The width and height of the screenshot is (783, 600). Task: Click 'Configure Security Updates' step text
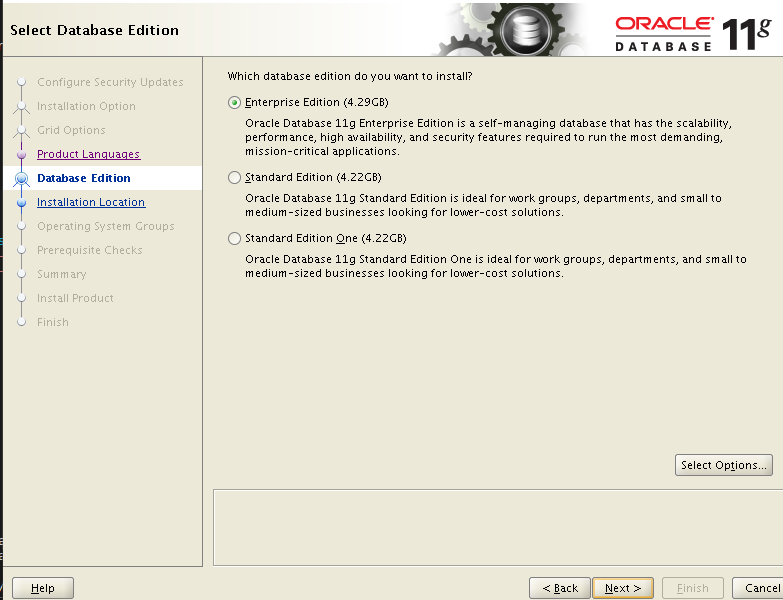(110, 82)
